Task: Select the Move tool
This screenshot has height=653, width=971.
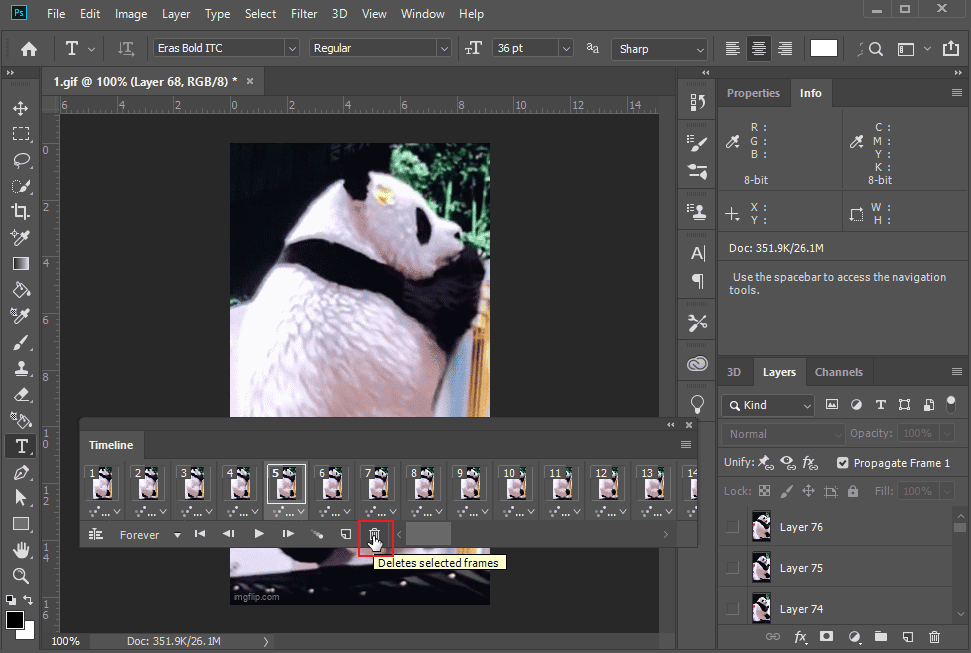Action: click(x=21, y=108)
